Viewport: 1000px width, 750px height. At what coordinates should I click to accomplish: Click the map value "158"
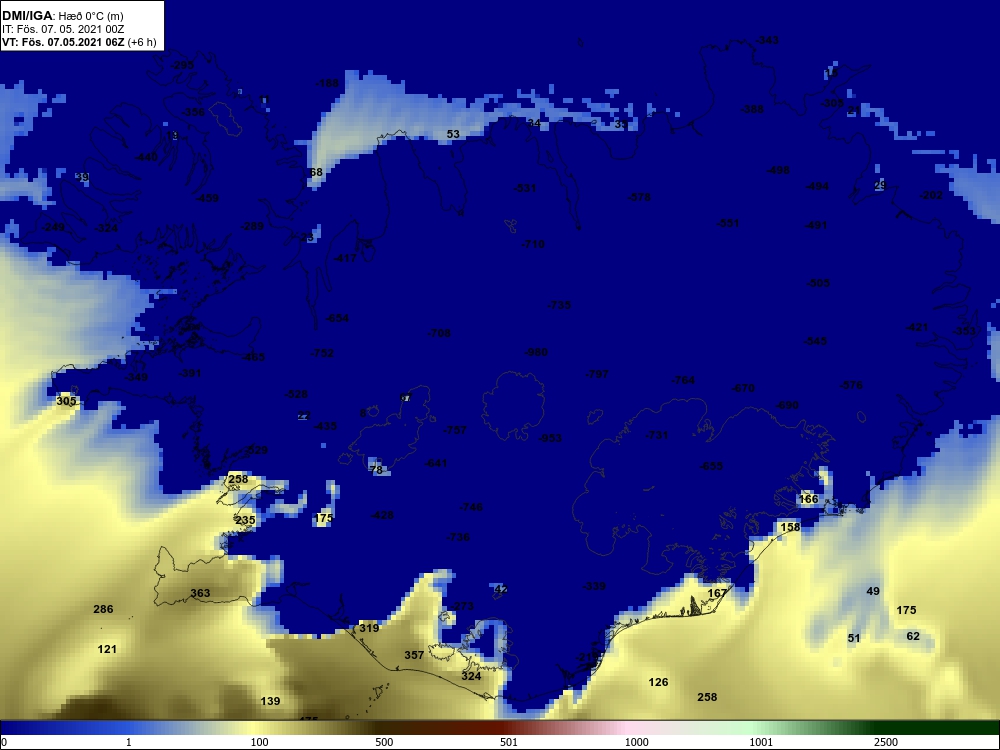[x=790, y=527]
